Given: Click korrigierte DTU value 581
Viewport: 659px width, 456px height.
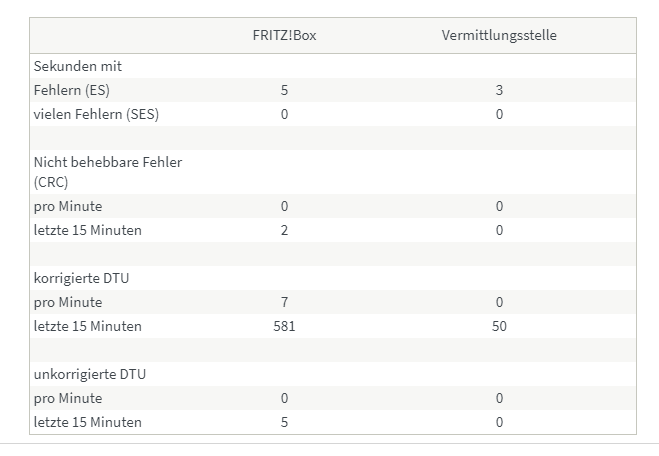Looking at the screenshot, I should coord(285,326).
